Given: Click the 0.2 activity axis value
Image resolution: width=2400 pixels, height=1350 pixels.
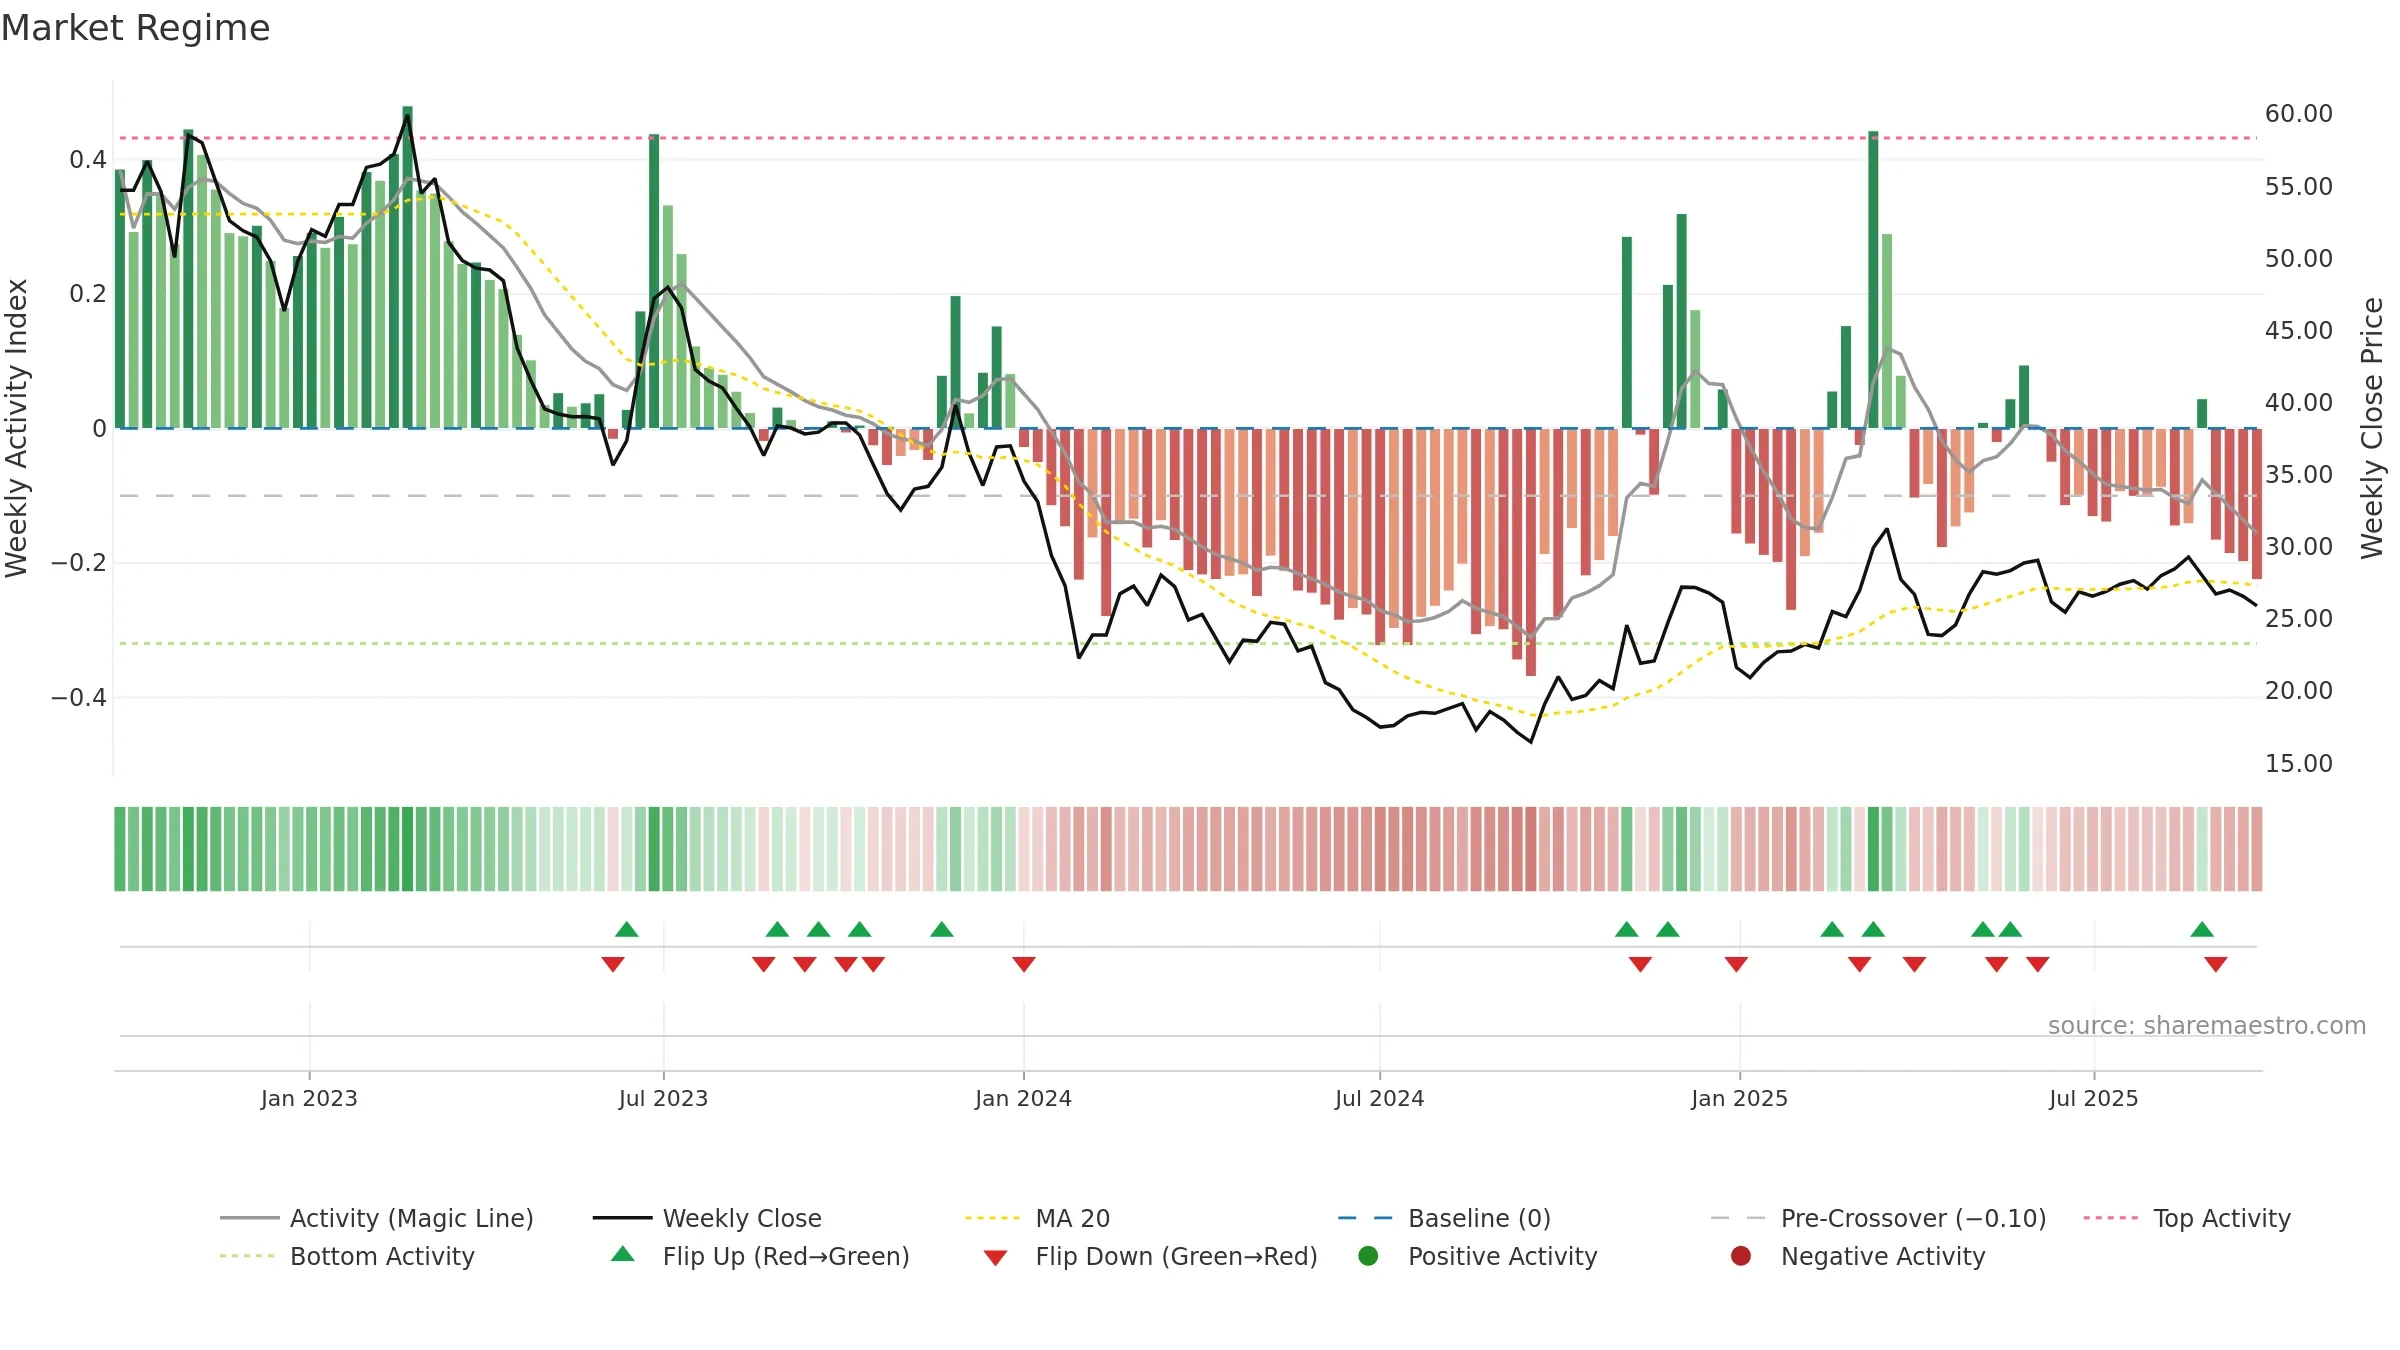Looking at the screenshot, I should point(88,294).
